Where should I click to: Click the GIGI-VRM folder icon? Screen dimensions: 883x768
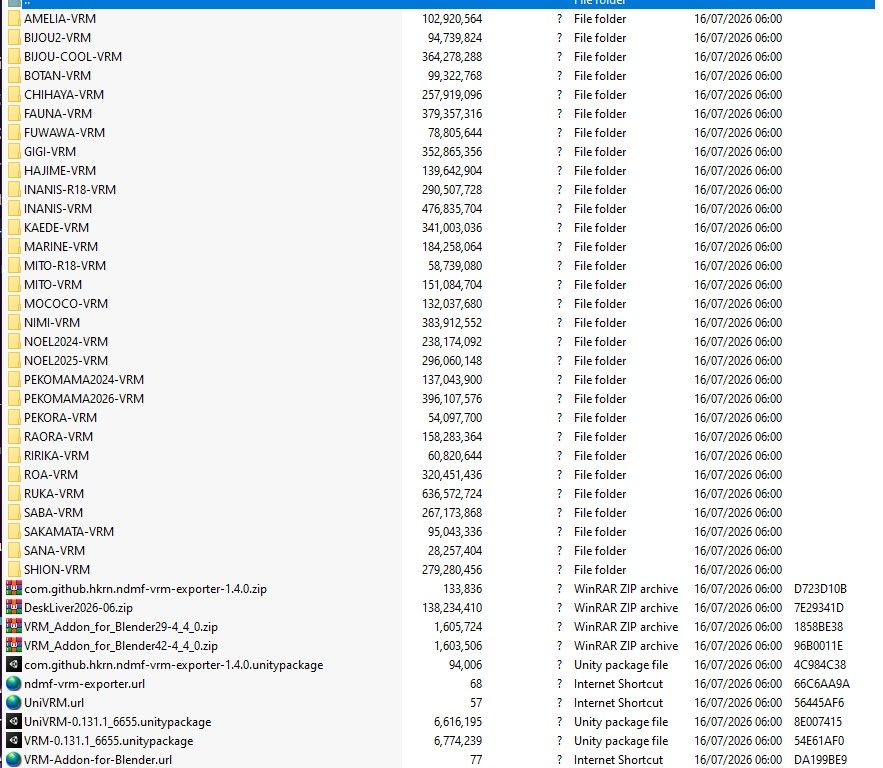click(x=14, y=151)
